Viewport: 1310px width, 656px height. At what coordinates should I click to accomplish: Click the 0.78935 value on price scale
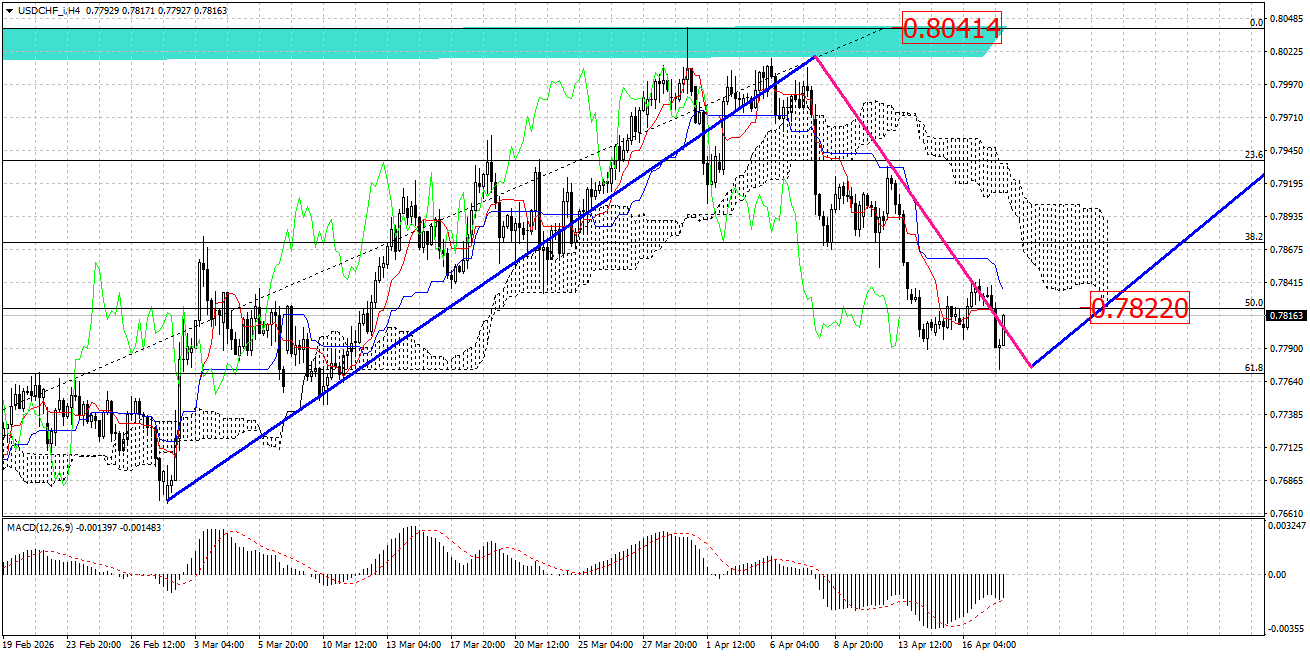tap(1284, 216)
